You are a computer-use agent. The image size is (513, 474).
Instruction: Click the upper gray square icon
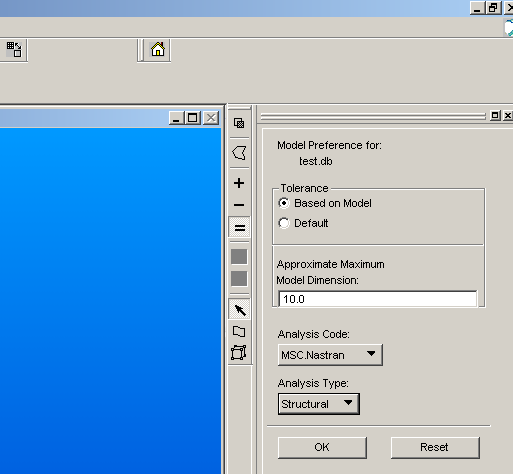click(x=239, y=257)
